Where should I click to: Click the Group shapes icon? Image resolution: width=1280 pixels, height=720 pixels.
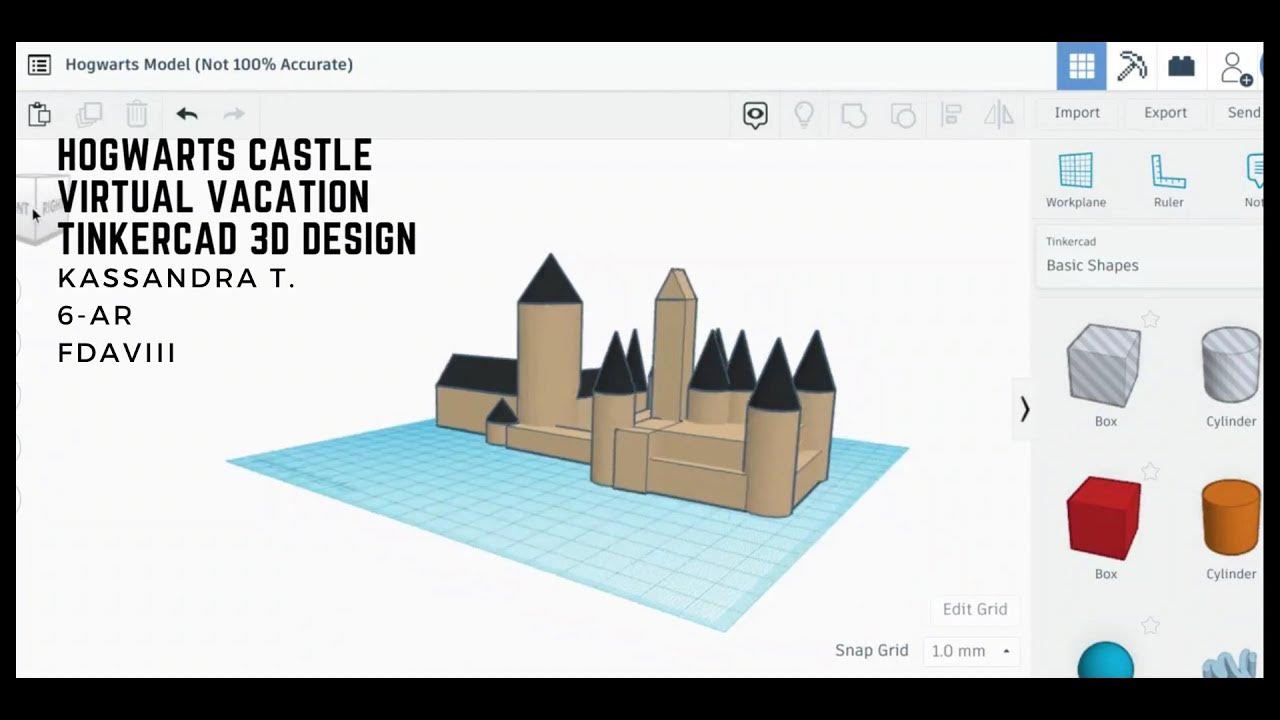(x=853, y=114)
